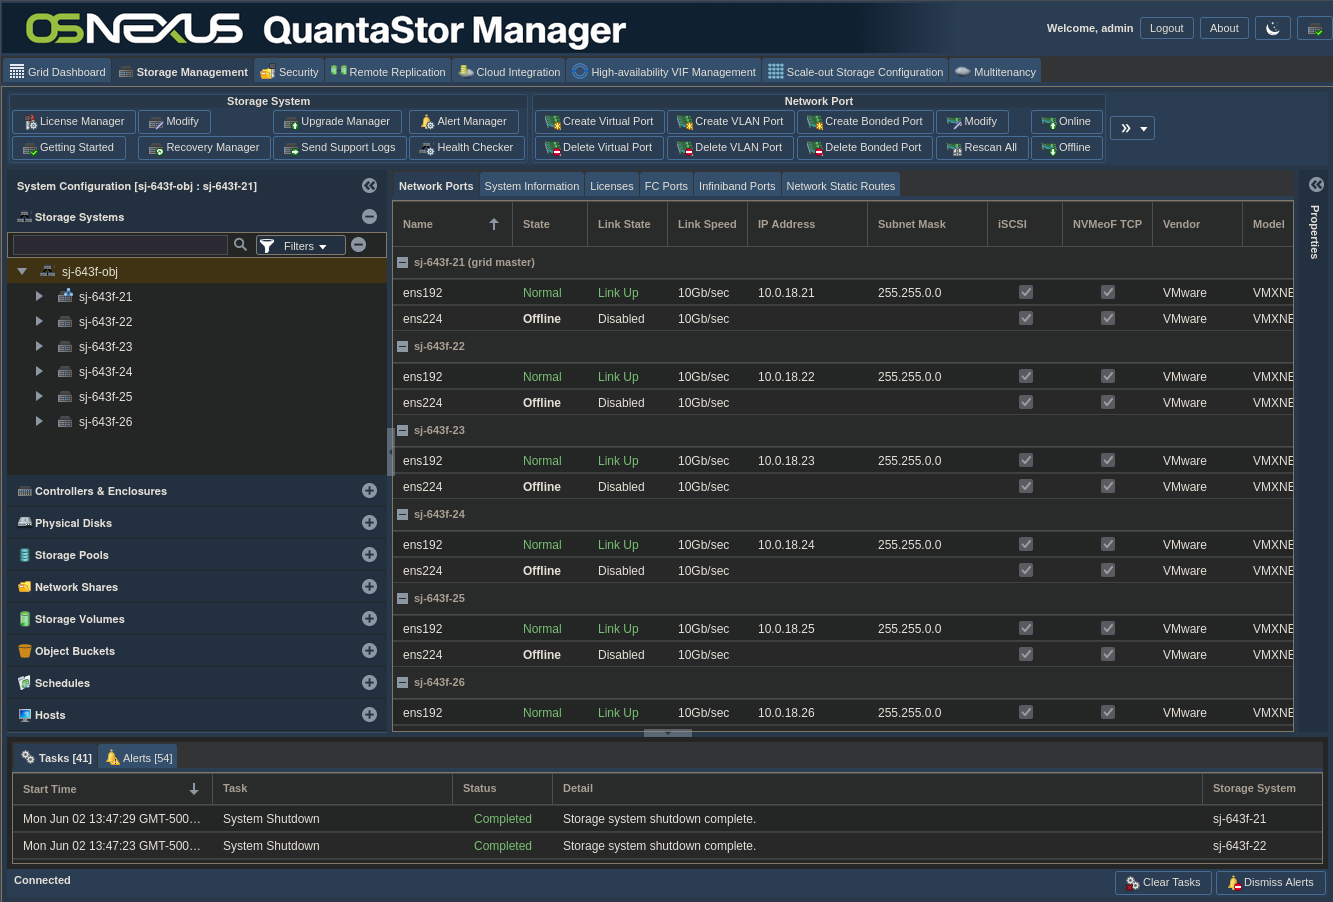Click the Storage Systems search field
This screenshot has width=1333, height=902.
[120, 245]
